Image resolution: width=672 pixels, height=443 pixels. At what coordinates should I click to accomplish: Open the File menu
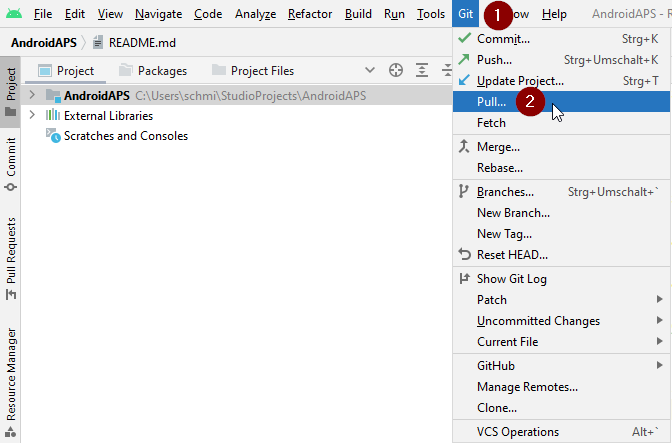(x=43, y=14)
